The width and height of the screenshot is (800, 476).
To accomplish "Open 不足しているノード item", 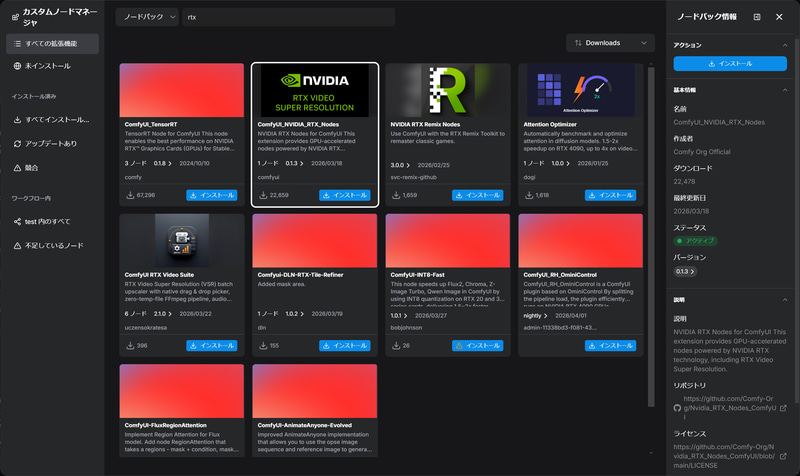I will point(53,245).
